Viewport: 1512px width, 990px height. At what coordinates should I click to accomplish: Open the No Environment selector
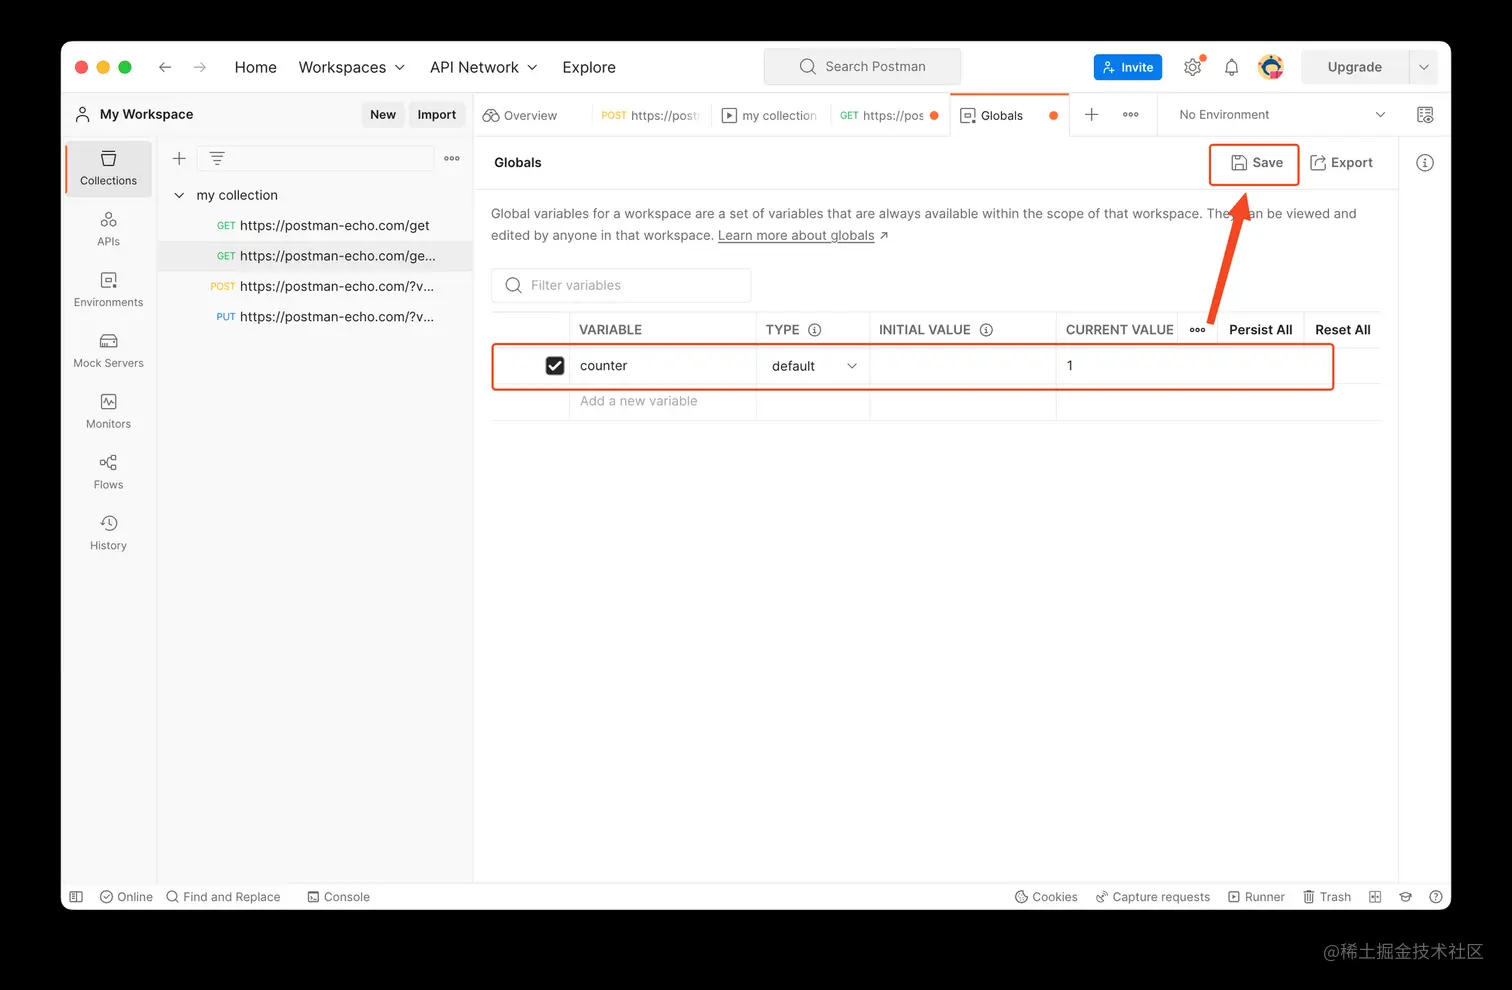[x=1282, y=115]
